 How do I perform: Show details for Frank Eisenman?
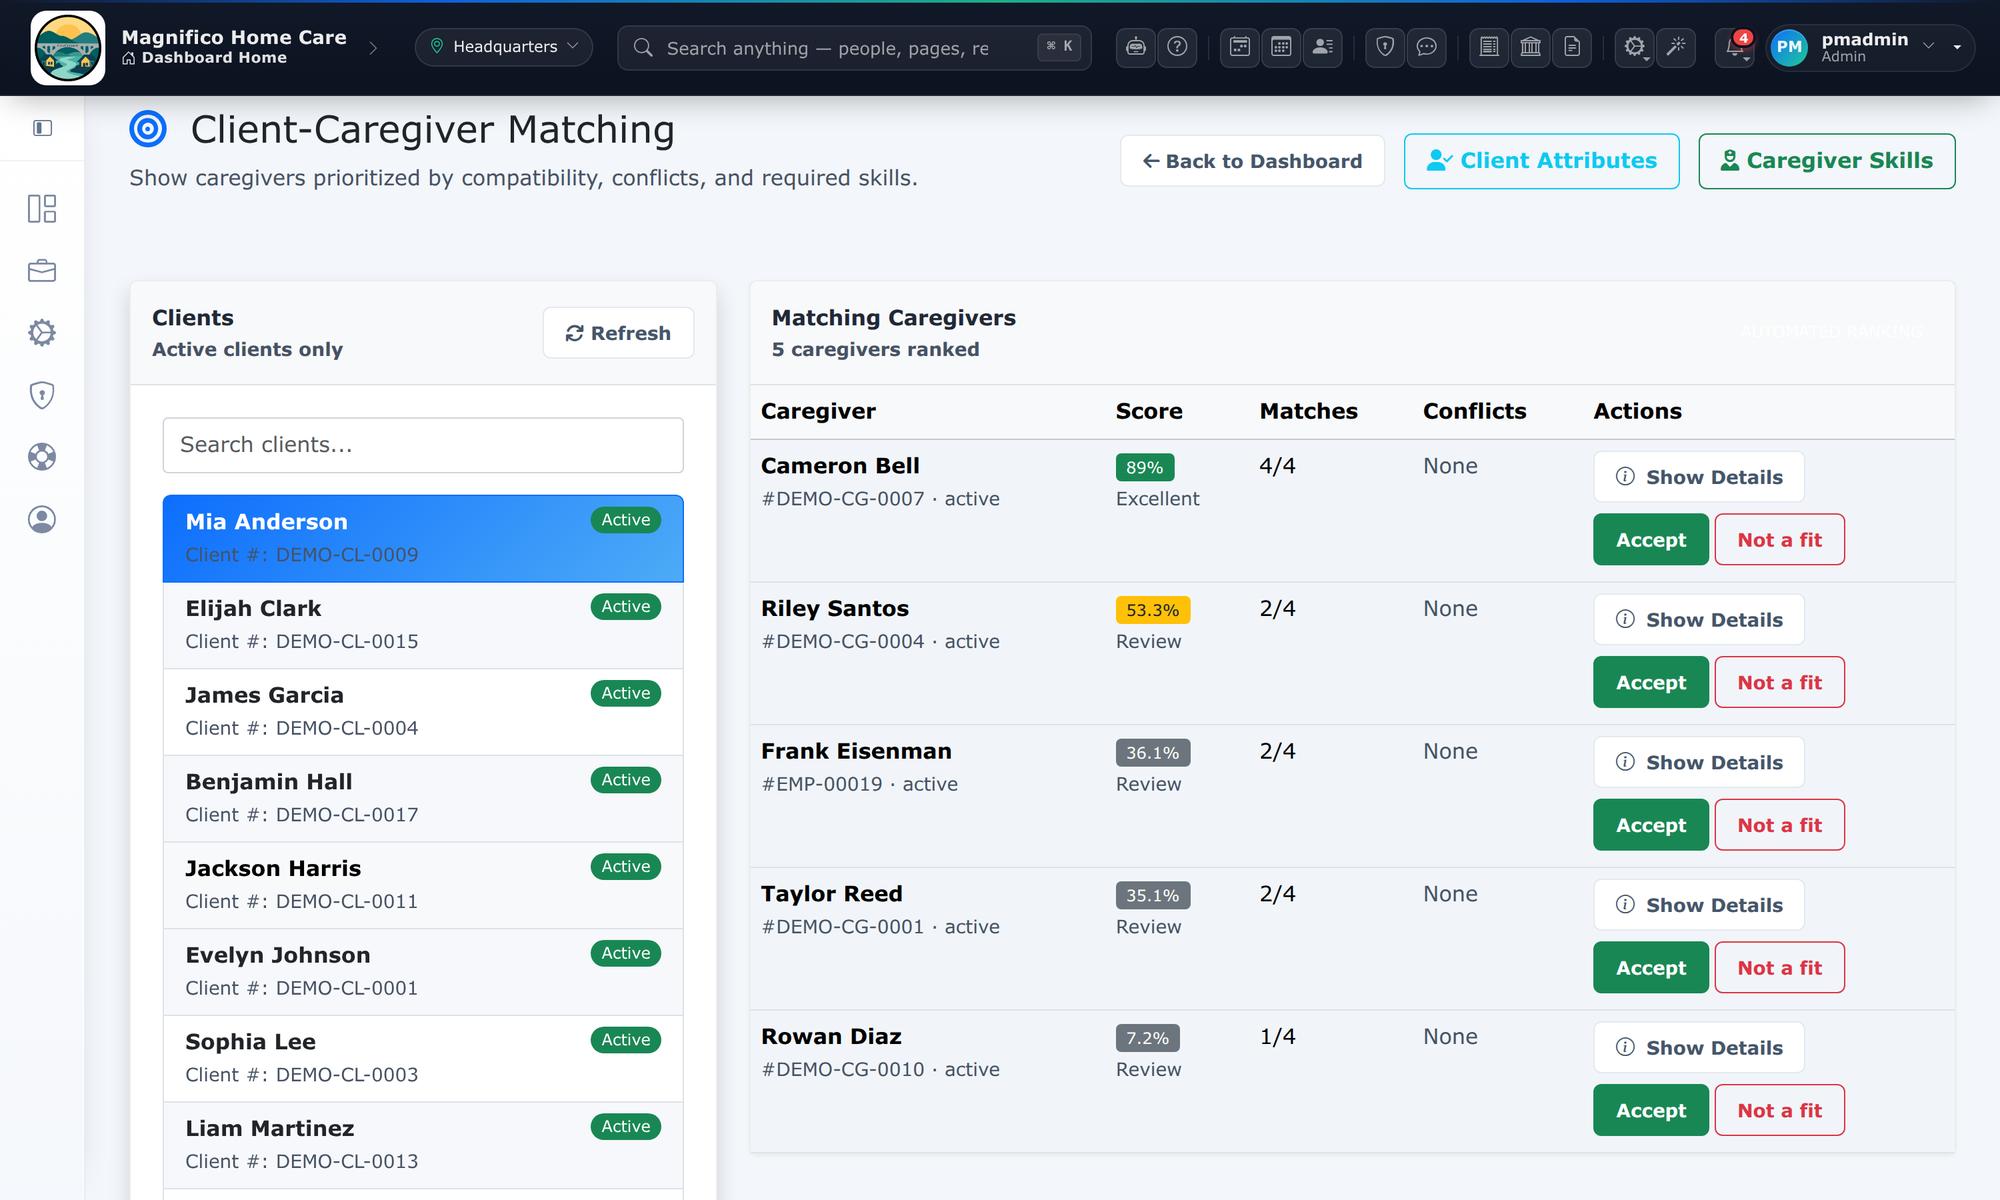[x=1698, y=763]
